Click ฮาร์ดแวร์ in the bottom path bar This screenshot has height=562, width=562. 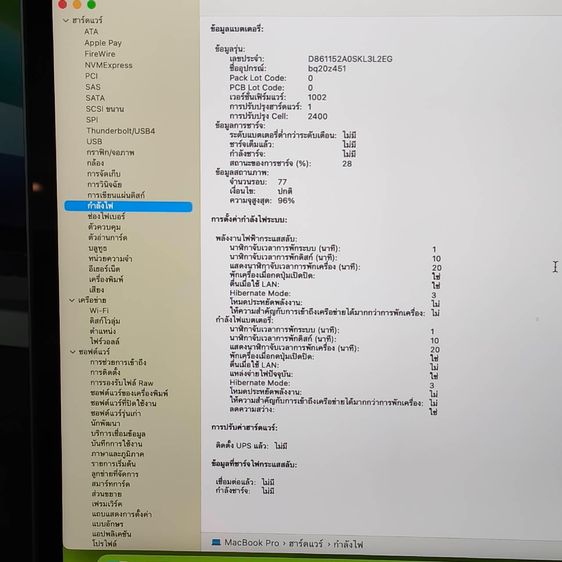coord(306,544)
